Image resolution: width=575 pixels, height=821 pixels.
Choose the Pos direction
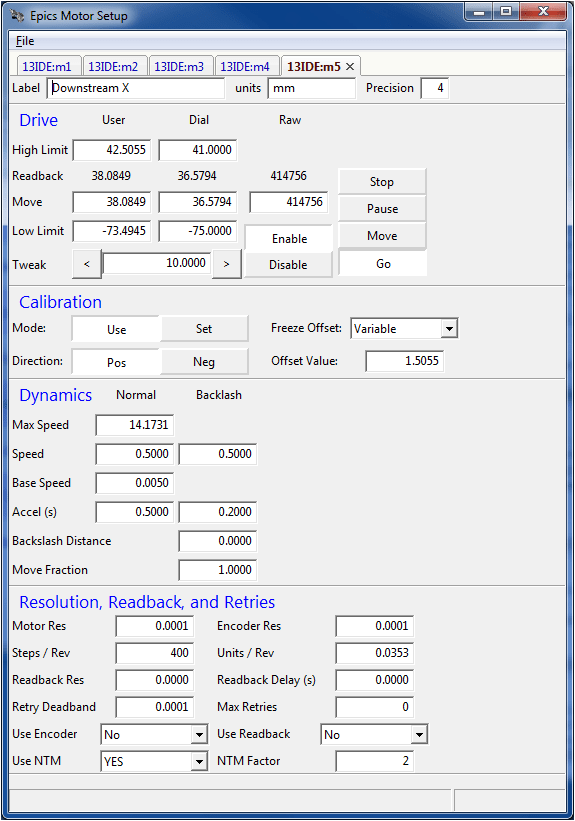[116, 362]
